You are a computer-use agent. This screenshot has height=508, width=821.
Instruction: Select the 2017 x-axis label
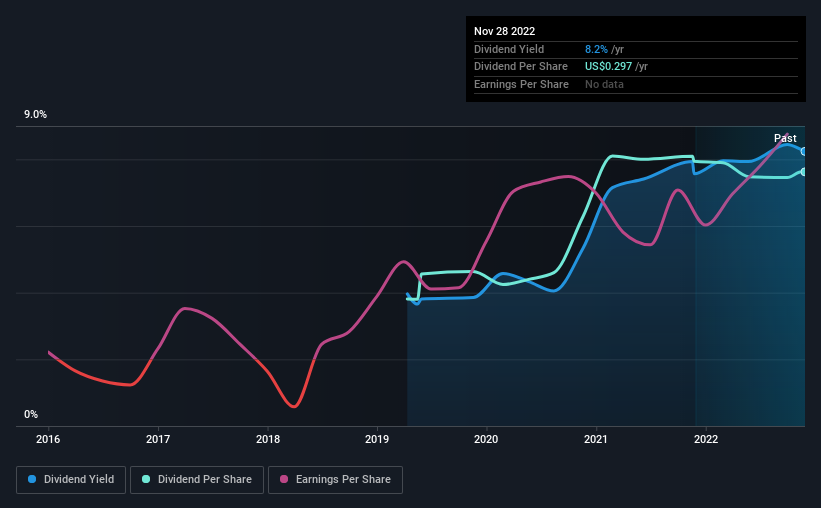tap(158, 439)
